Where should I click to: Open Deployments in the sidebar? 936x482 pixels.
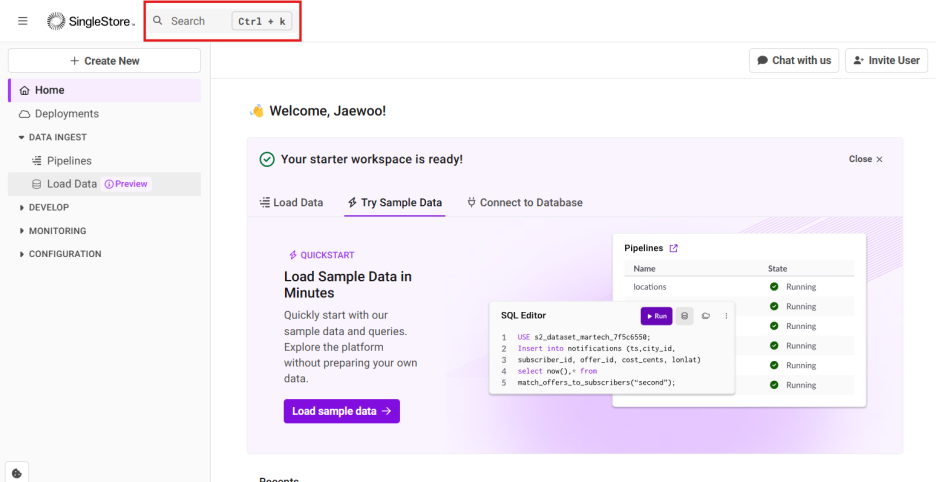pos(104,113)
